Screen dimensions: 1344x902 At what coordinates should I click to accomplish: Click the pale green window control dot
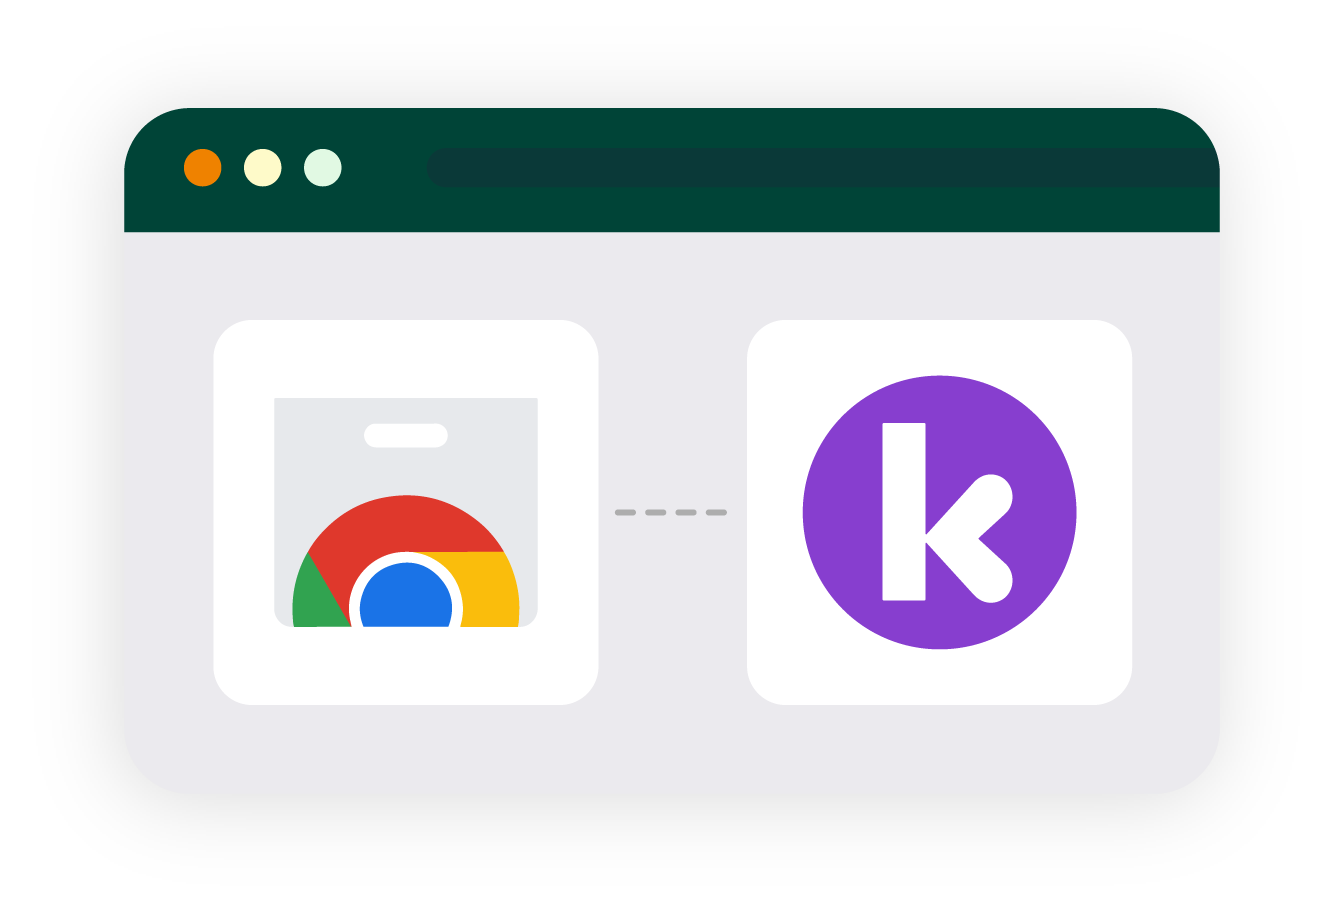[x=323, y=168]
